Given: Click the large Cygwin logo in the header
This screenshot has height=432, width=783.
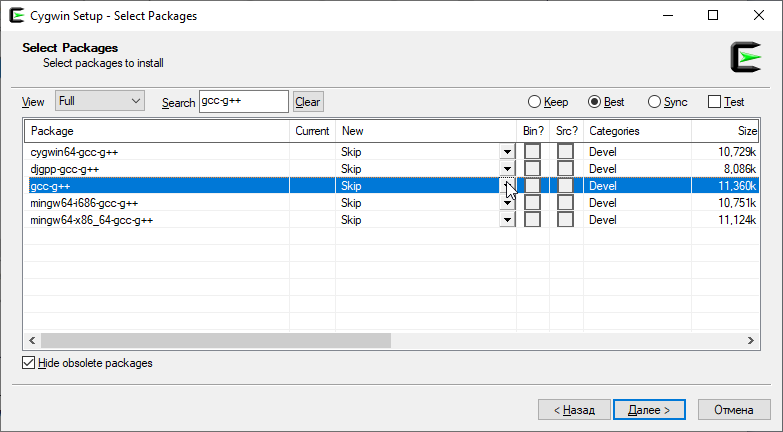Looking at the screenshot, I should [x=745, y=57].
